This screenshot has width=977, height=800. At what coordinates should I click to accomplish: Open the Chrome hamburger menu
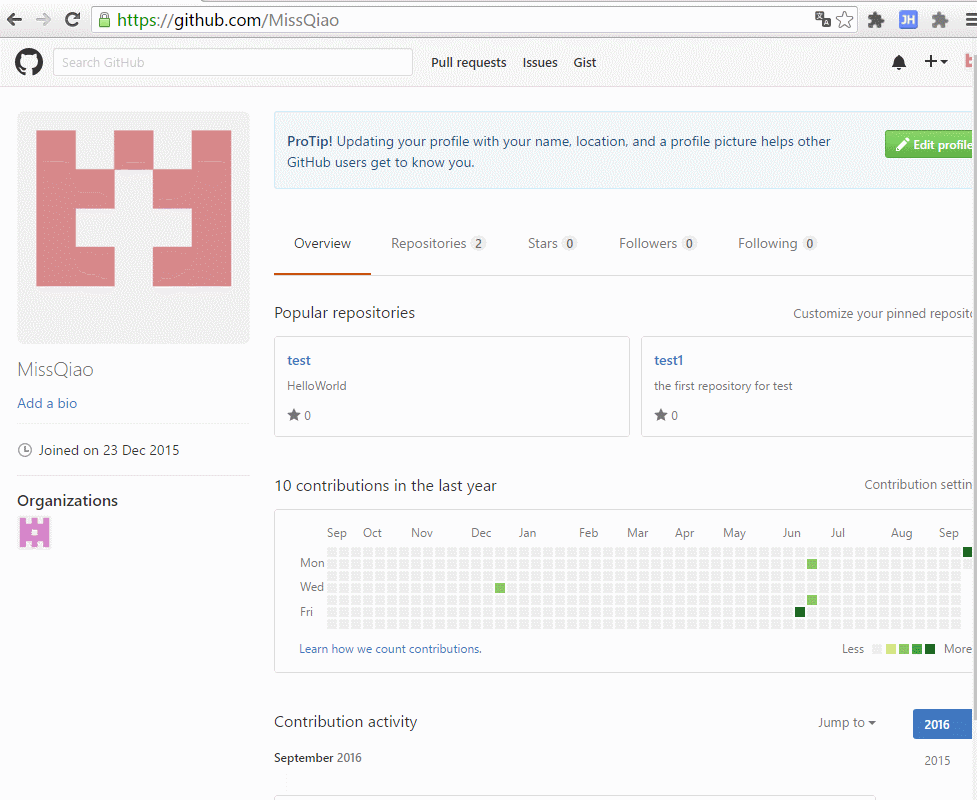(968, 20)
